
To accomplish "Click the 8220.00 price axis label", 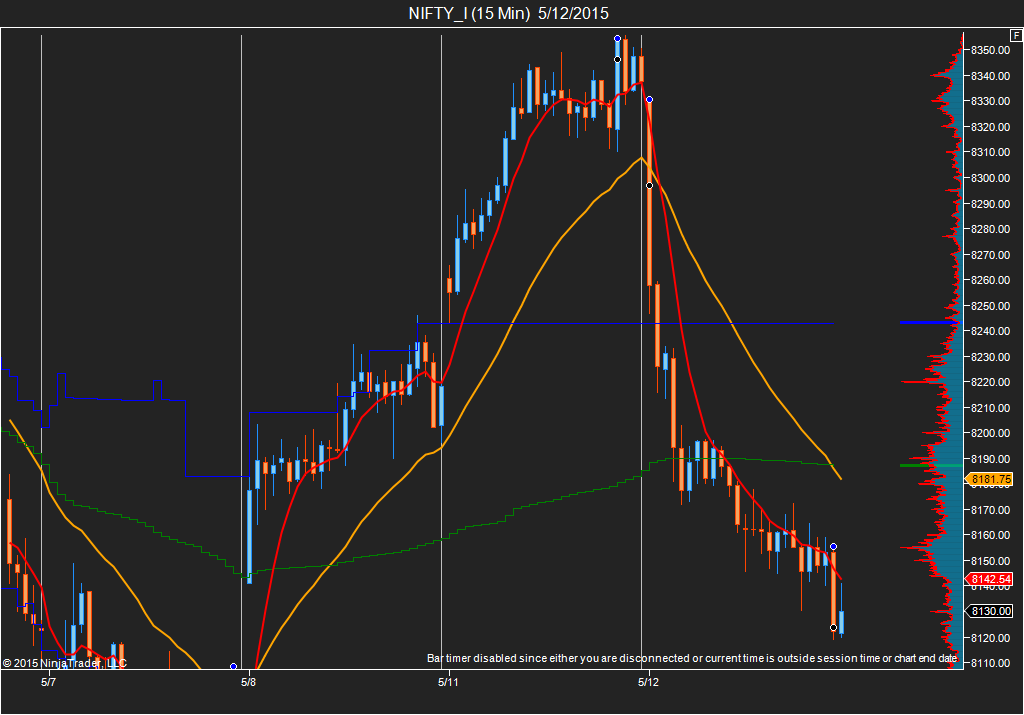I will 991,382.
